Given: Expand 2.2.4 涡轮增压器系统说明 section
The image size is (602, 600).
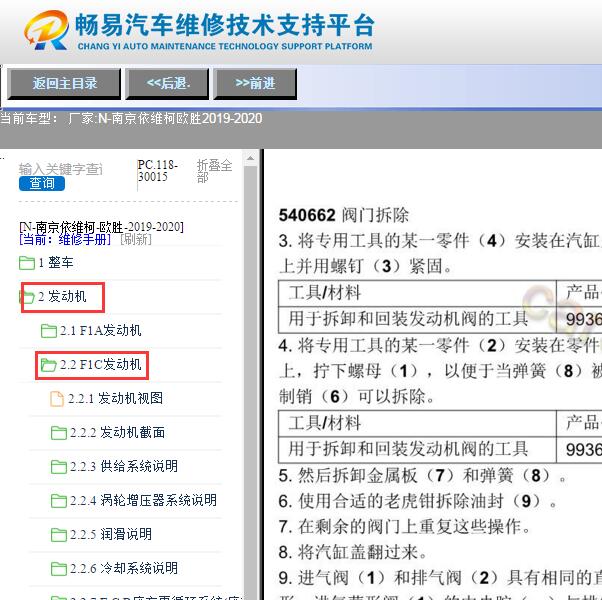Looking at the screenshot, I should [143, 500].
